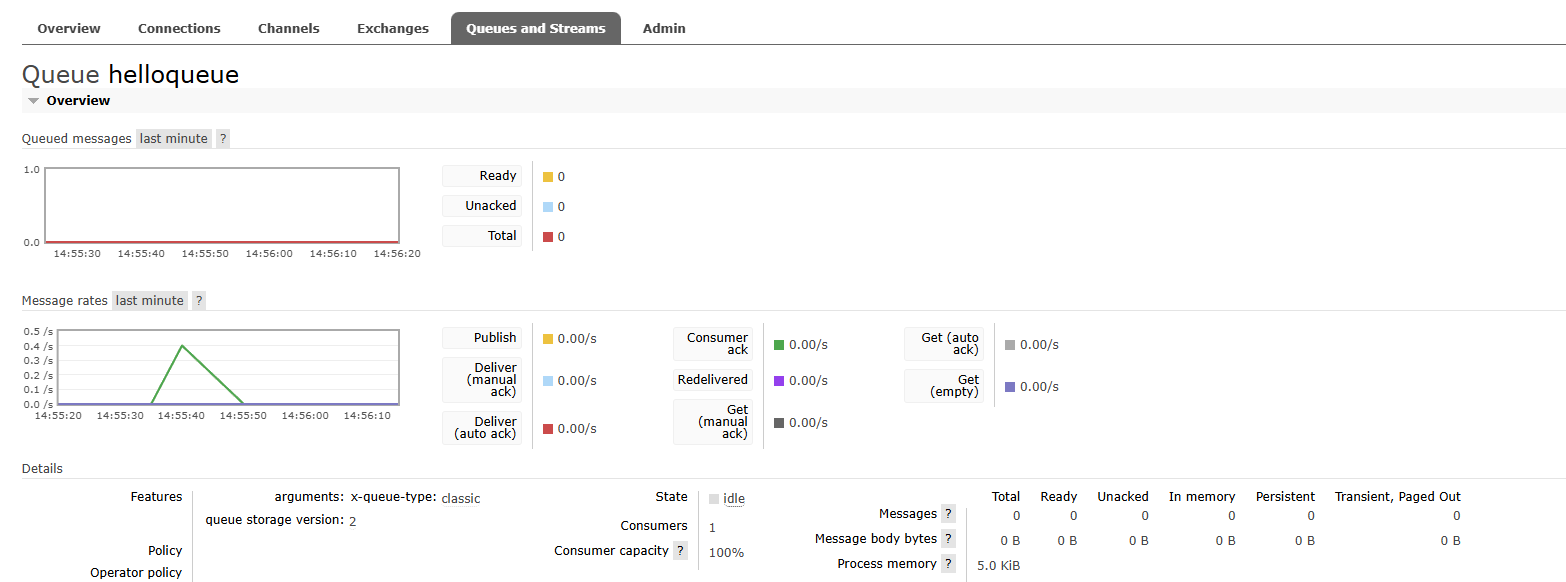This screenshot has height=582, width=1566.
Task: Click the green Consumer ack swatch
Action: [x=779, y=345]
